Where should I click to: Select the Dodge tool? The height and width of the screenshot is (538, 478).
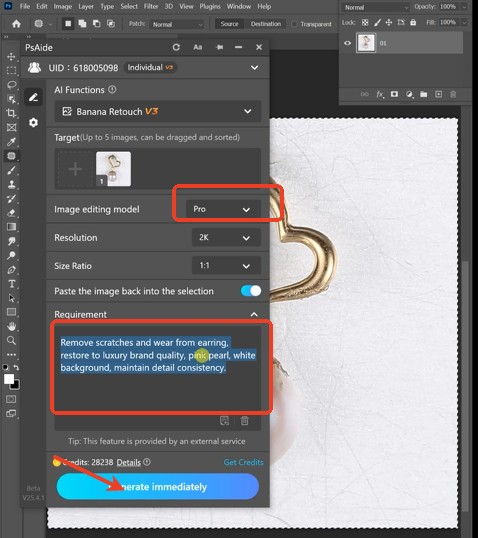[11, 255]
